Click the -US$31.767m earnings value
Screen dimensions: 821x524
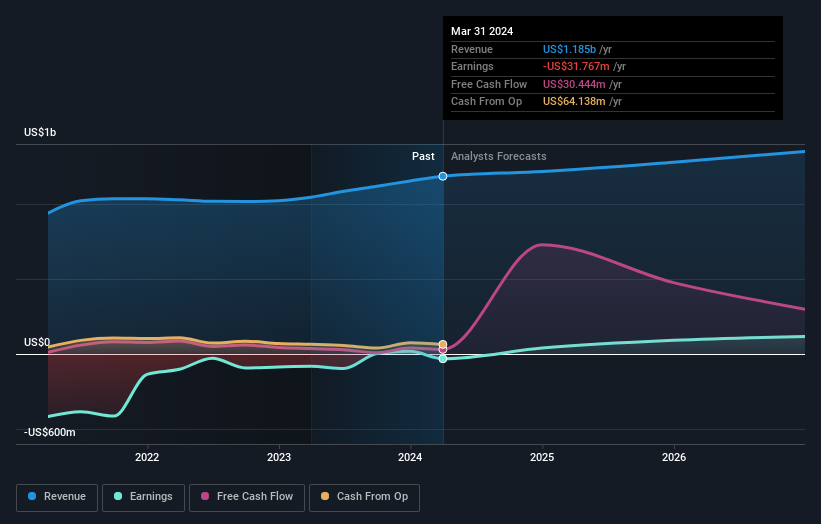tap(576, 66)
